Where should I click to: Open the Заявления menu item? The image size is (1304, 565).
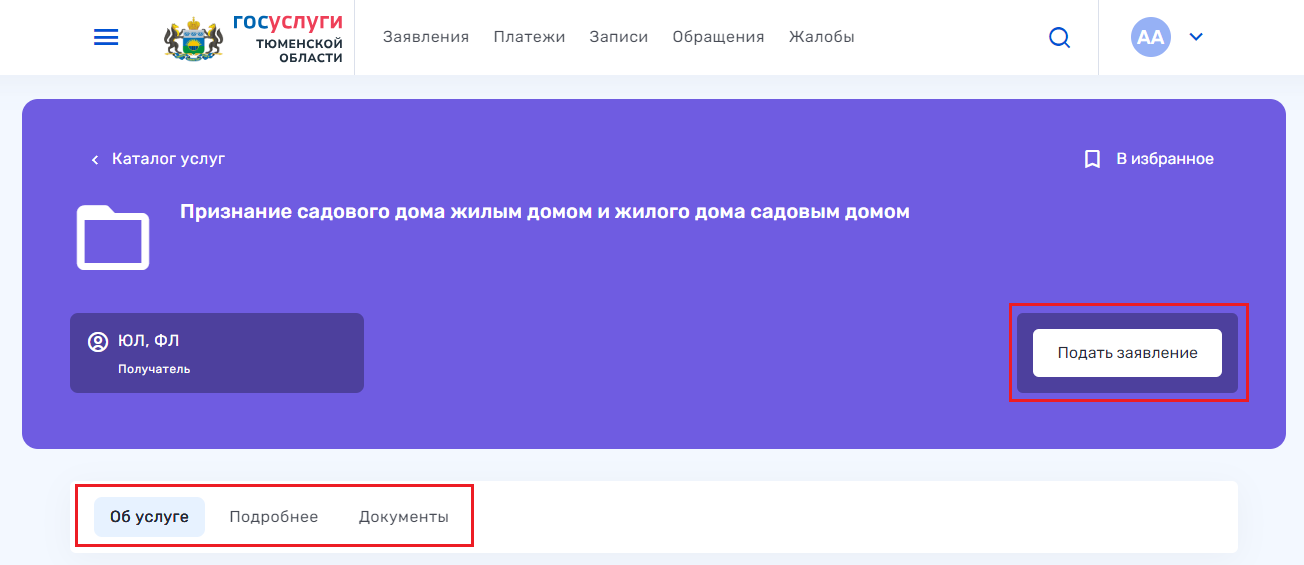point(426,37)
